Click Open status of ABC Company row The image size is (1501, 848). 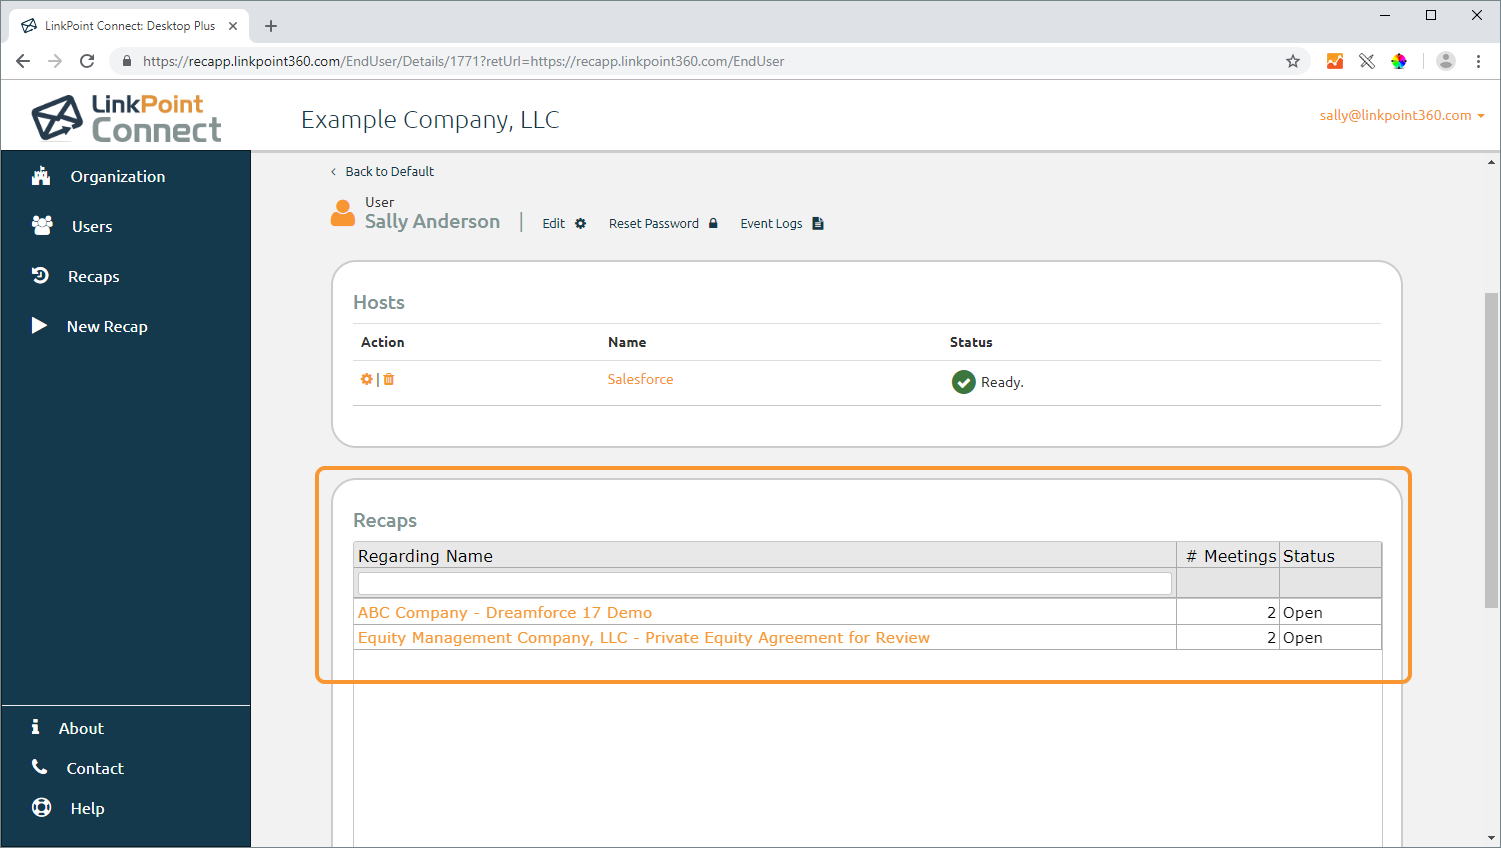point(1303,612)
